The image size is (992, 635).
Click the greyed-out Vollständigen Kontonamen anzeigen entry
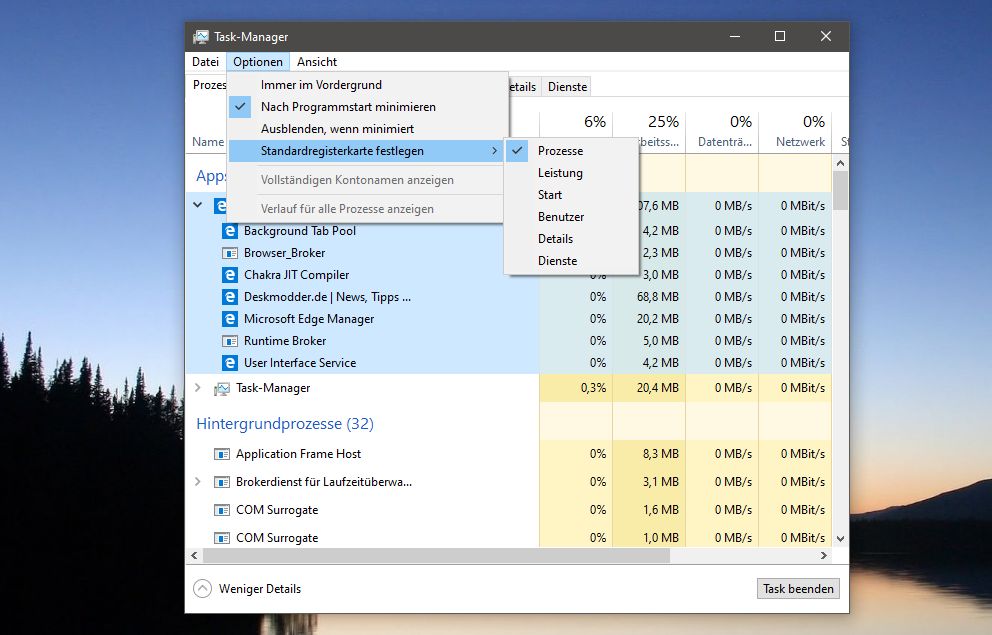click(368, 180)
